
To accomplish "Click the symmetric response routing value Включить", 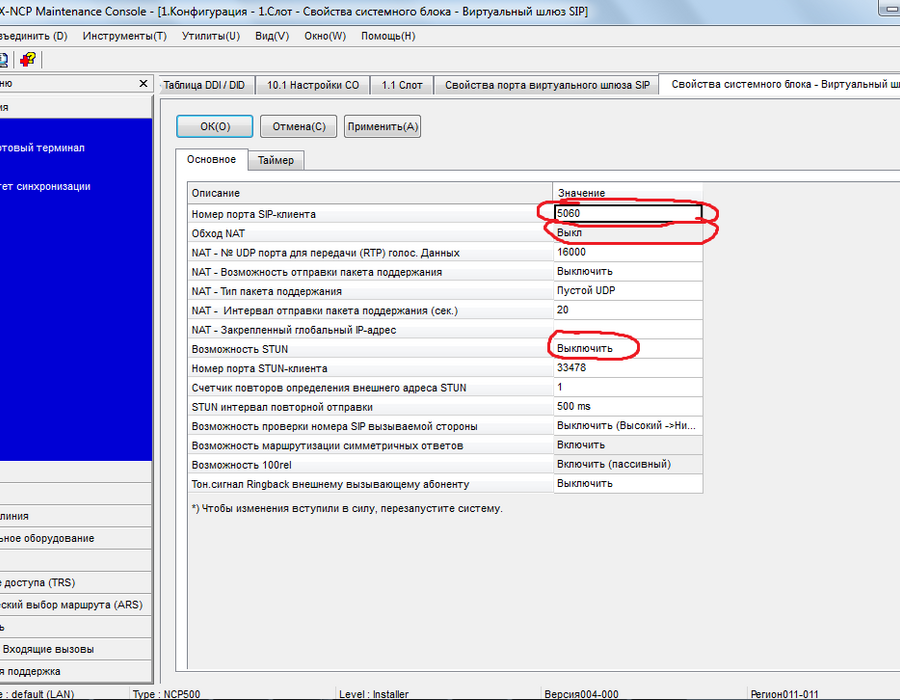I will pyautogui.click(x=628, y=445).
